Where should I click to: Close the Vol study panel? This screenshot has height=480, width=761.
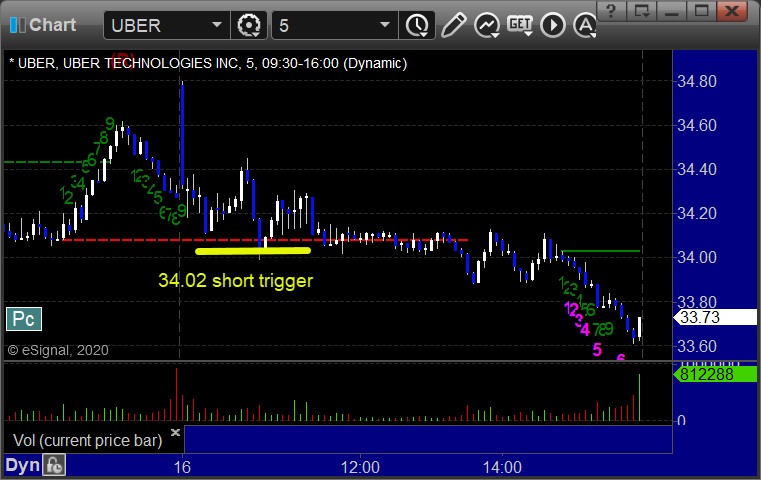click(x=175, y=431)
